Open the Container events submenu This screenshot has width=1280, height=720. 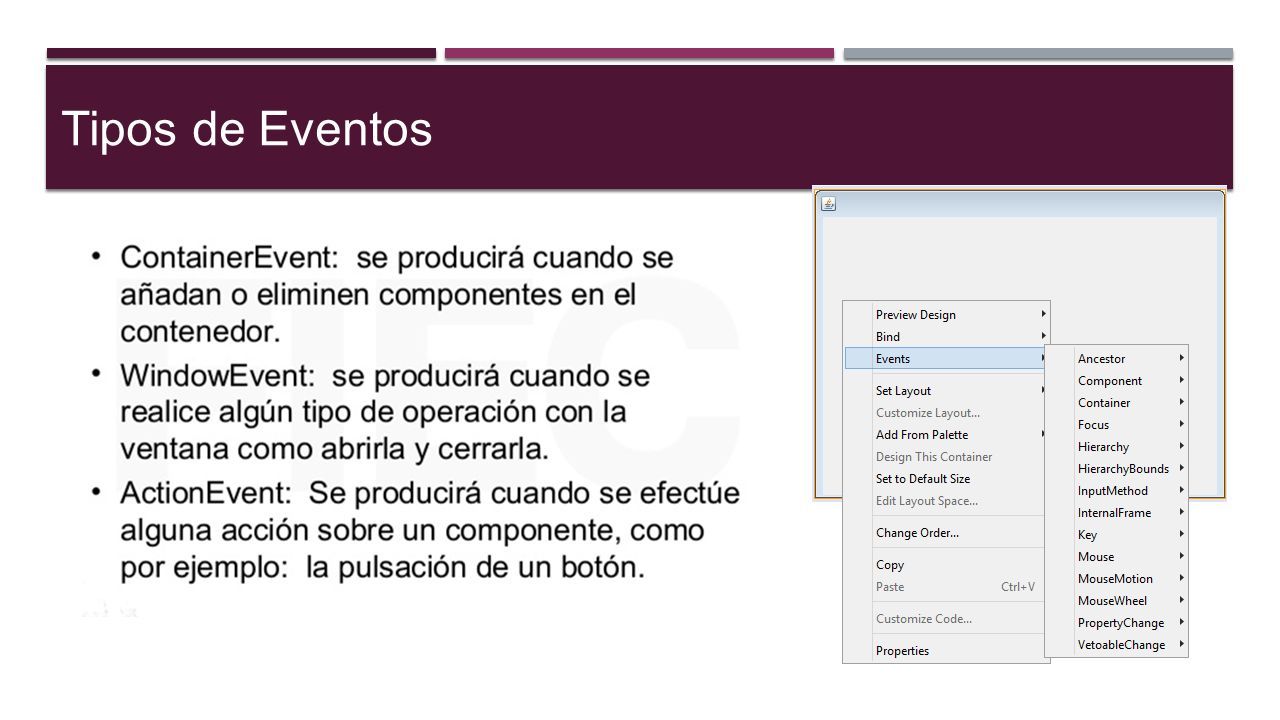tap(1117, 402)
